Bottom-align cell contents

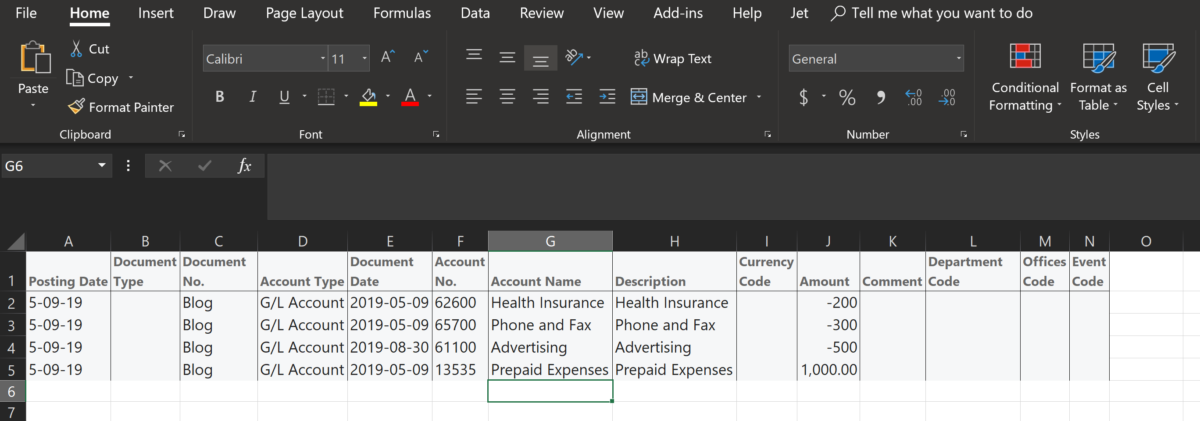click(x=540, y=58)
